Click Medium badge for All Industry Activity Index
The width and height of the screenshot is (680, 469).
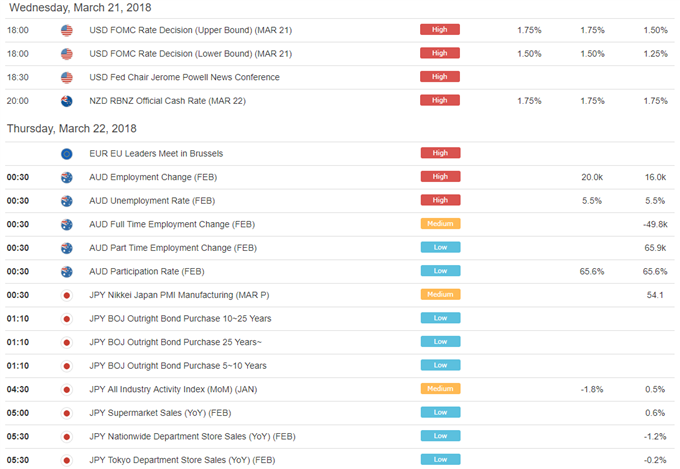[440, 389]
